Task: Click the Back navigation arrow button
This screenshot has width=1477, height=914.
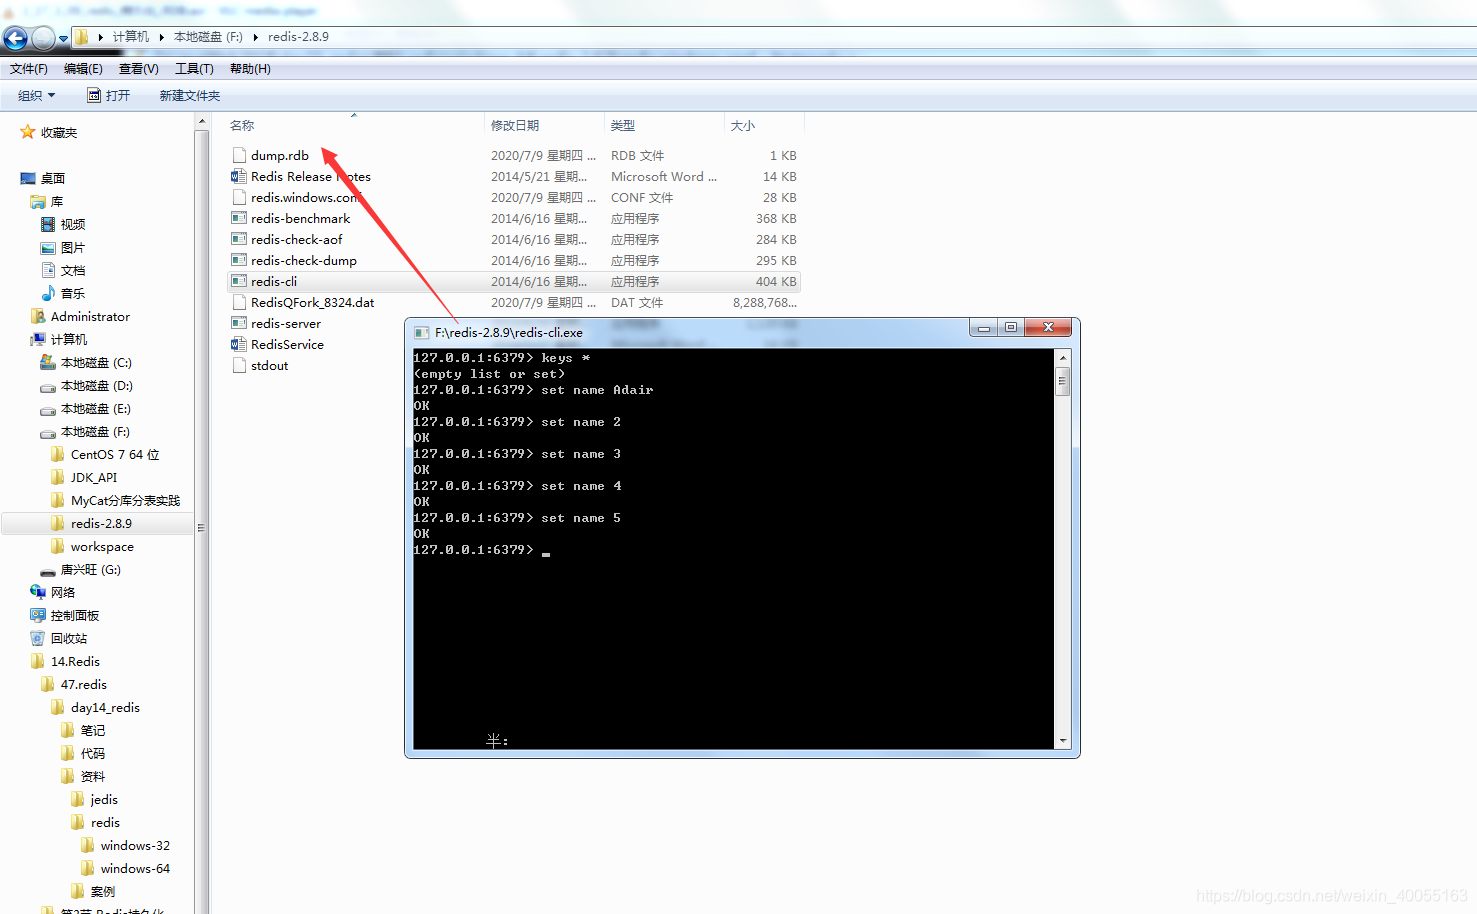Action: pos(15,38)
